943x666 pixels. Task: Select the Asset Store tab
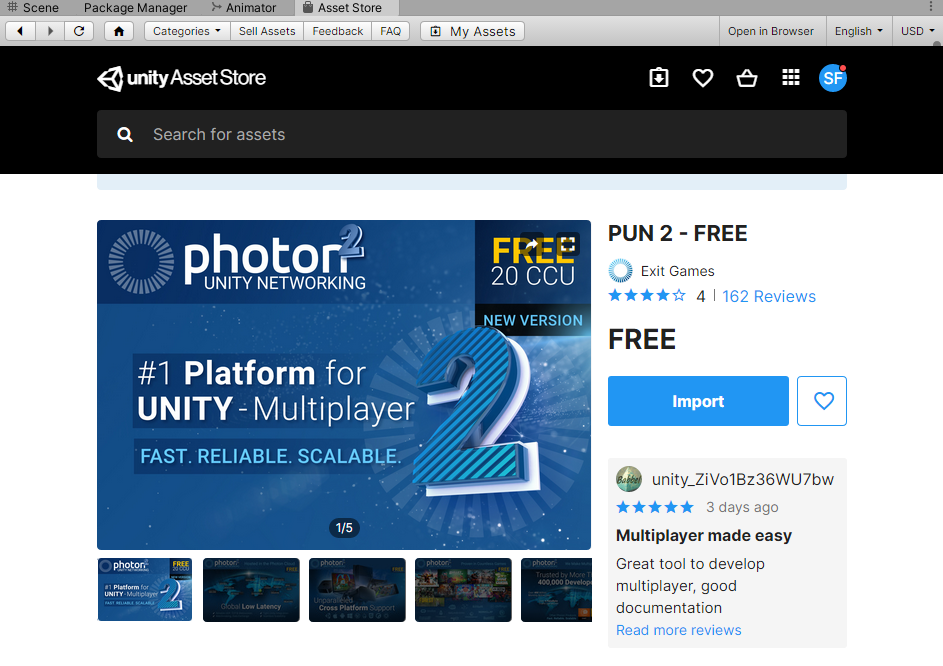click(x=346, y=8)
